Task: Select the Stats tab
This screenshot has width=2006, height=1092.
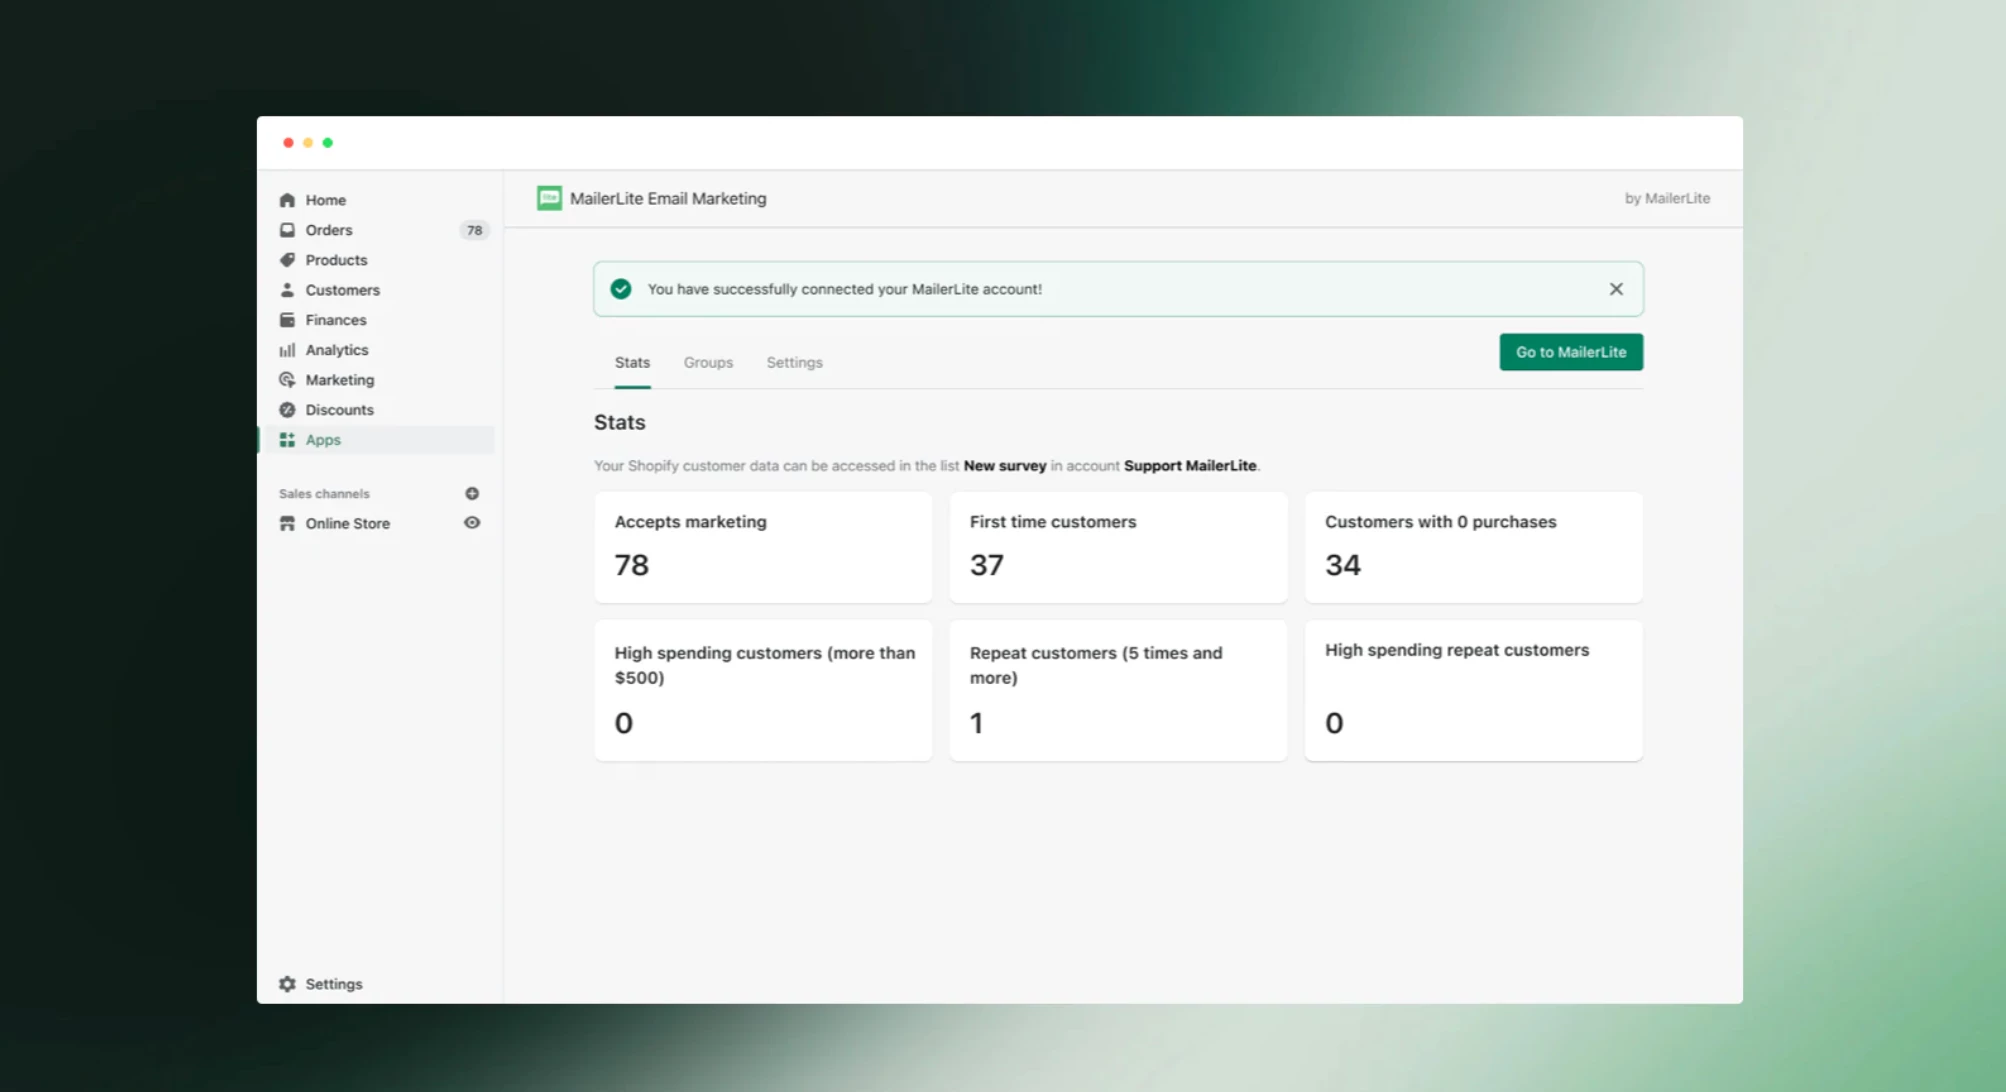Action: point(632,363)
